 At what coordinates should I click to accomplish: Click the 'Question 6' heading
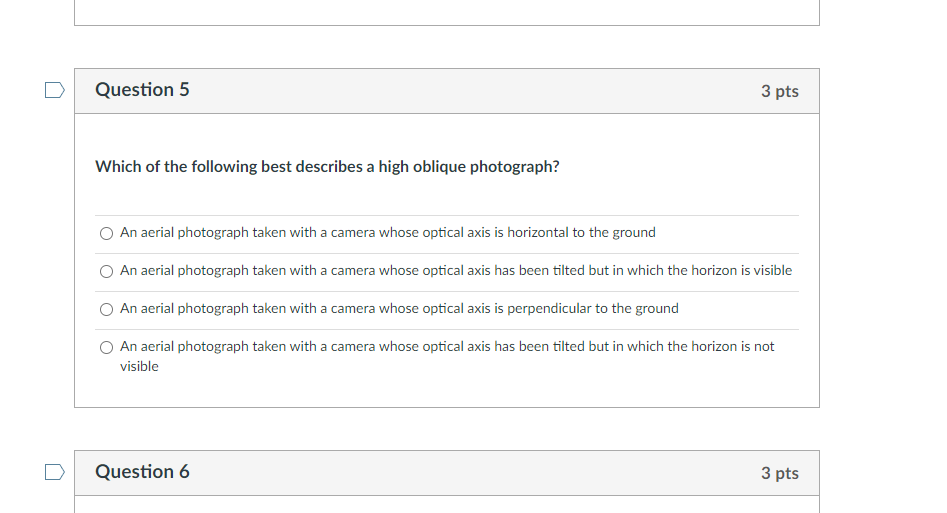142,472
